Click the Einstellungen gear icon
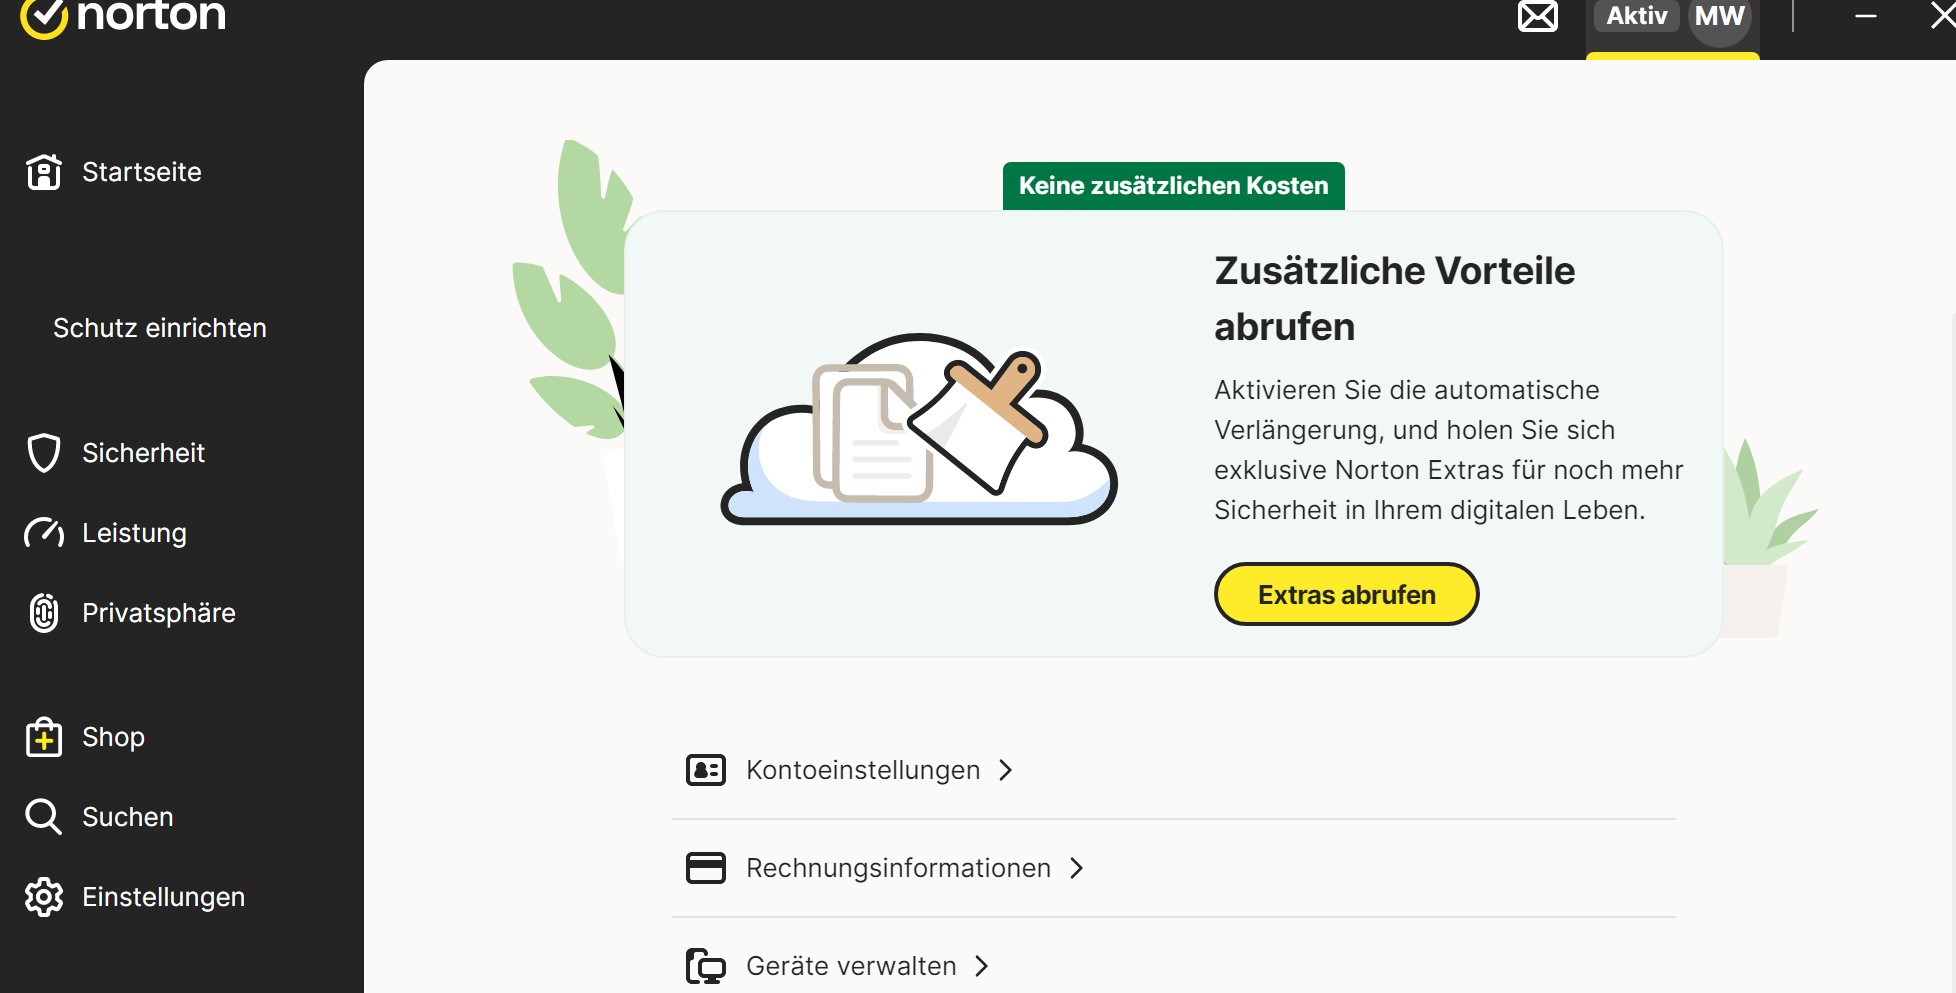Viewport: 1956px width, 993px height. coord(44,897)
